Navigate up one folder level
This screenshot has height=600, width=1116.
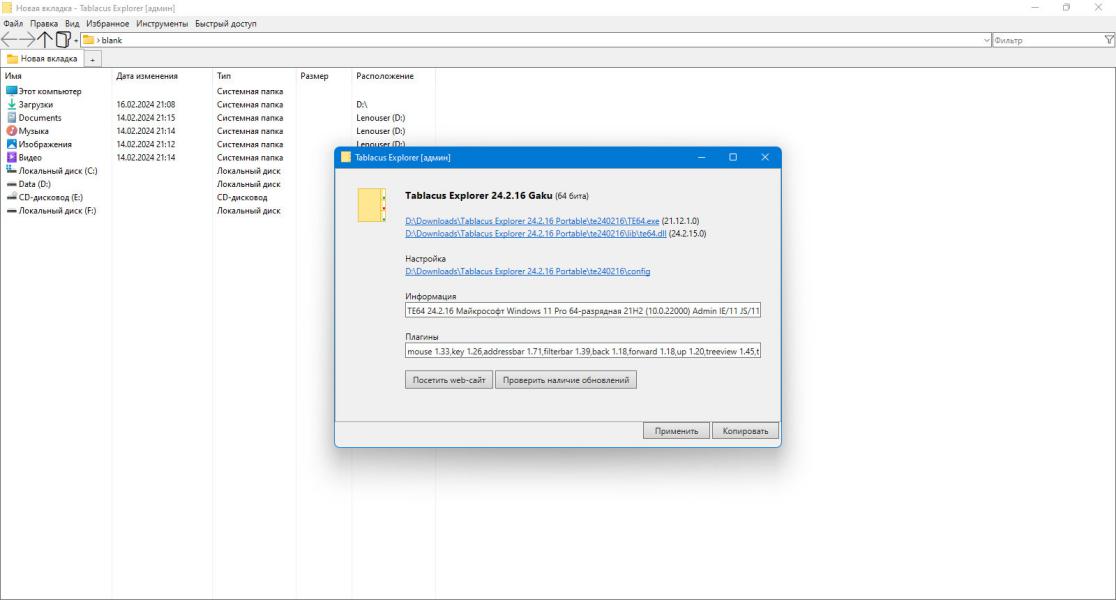coord(45,40)
